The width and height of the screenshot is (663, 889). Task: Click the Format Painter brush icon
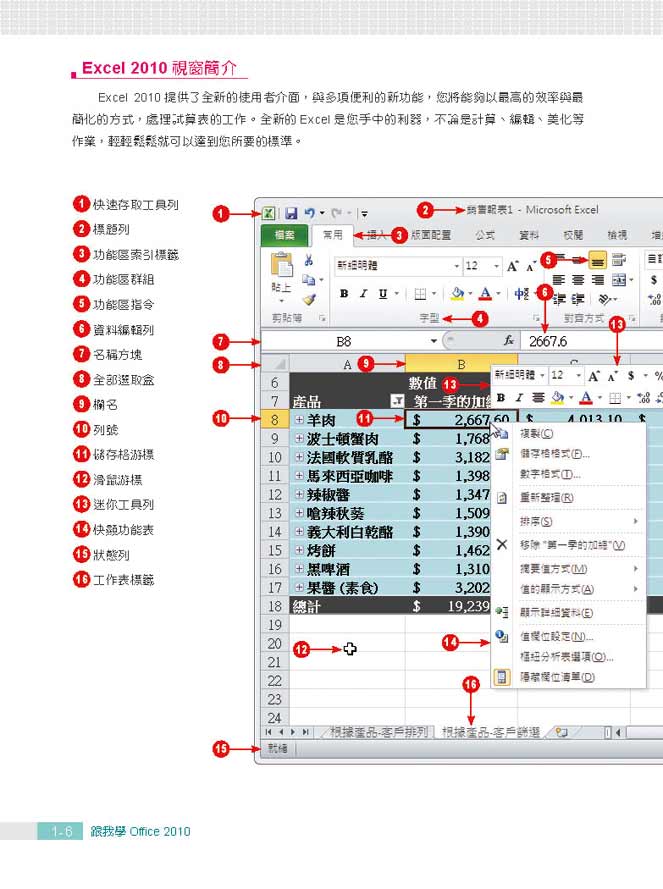point(309,299)
